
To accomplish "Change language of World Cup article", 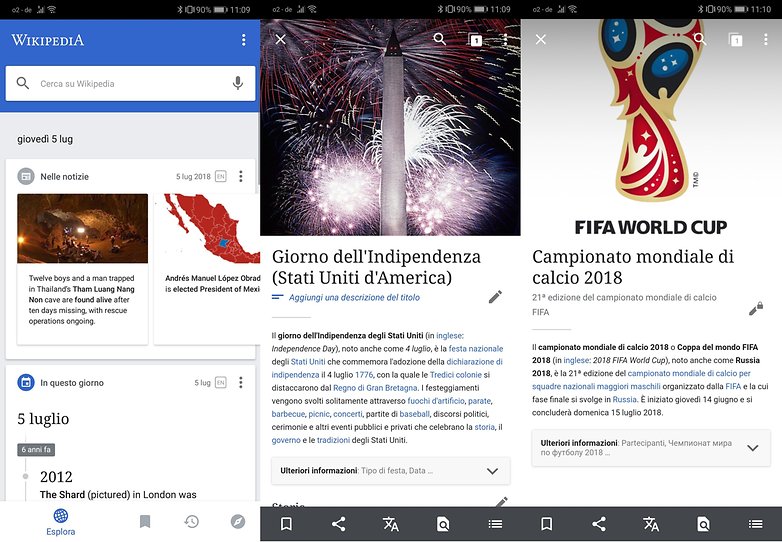I will click(651, 524).
